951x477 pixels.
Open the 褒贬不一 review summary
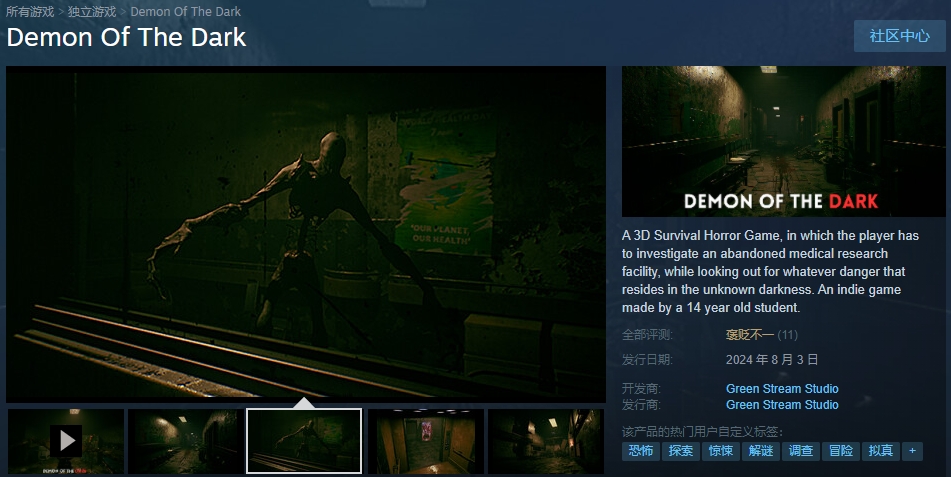point(750,334)
